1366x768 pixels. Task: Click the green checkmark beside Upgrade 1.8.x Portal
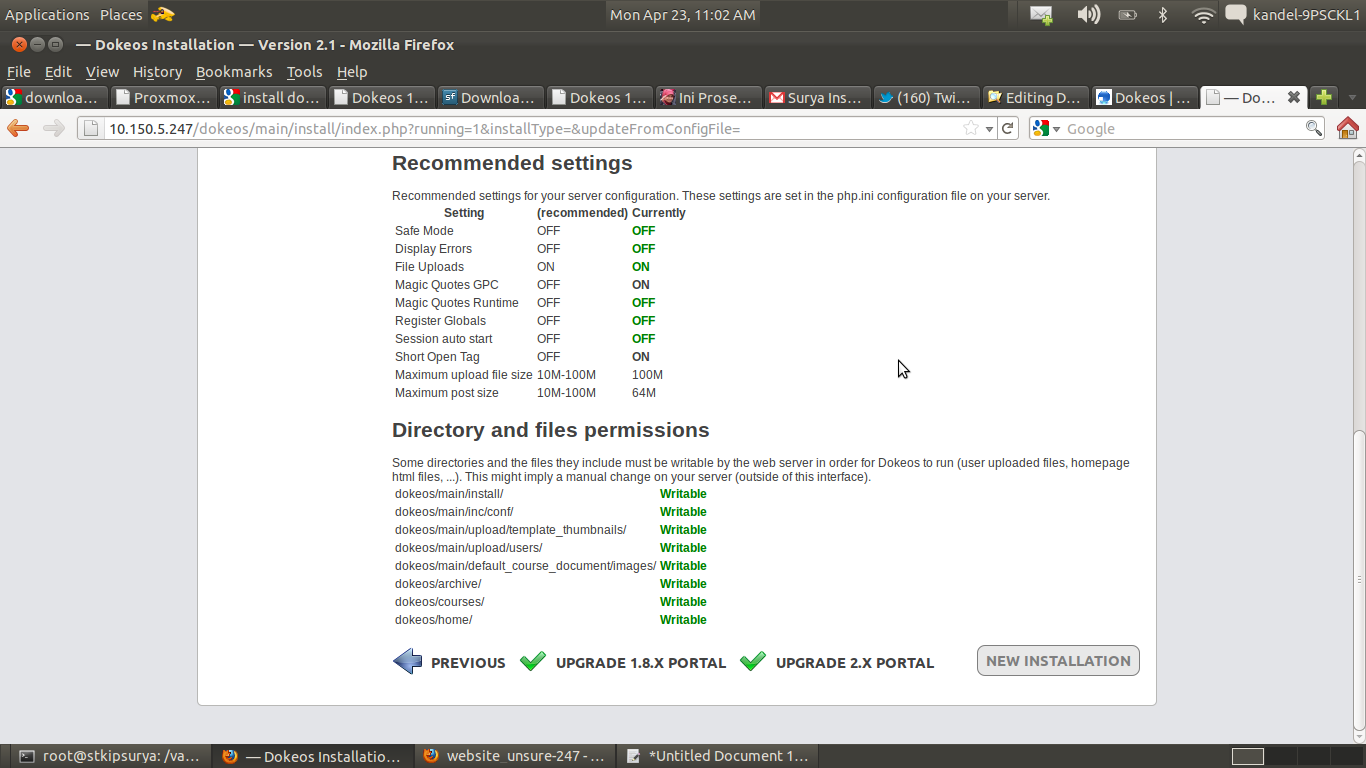533,661
